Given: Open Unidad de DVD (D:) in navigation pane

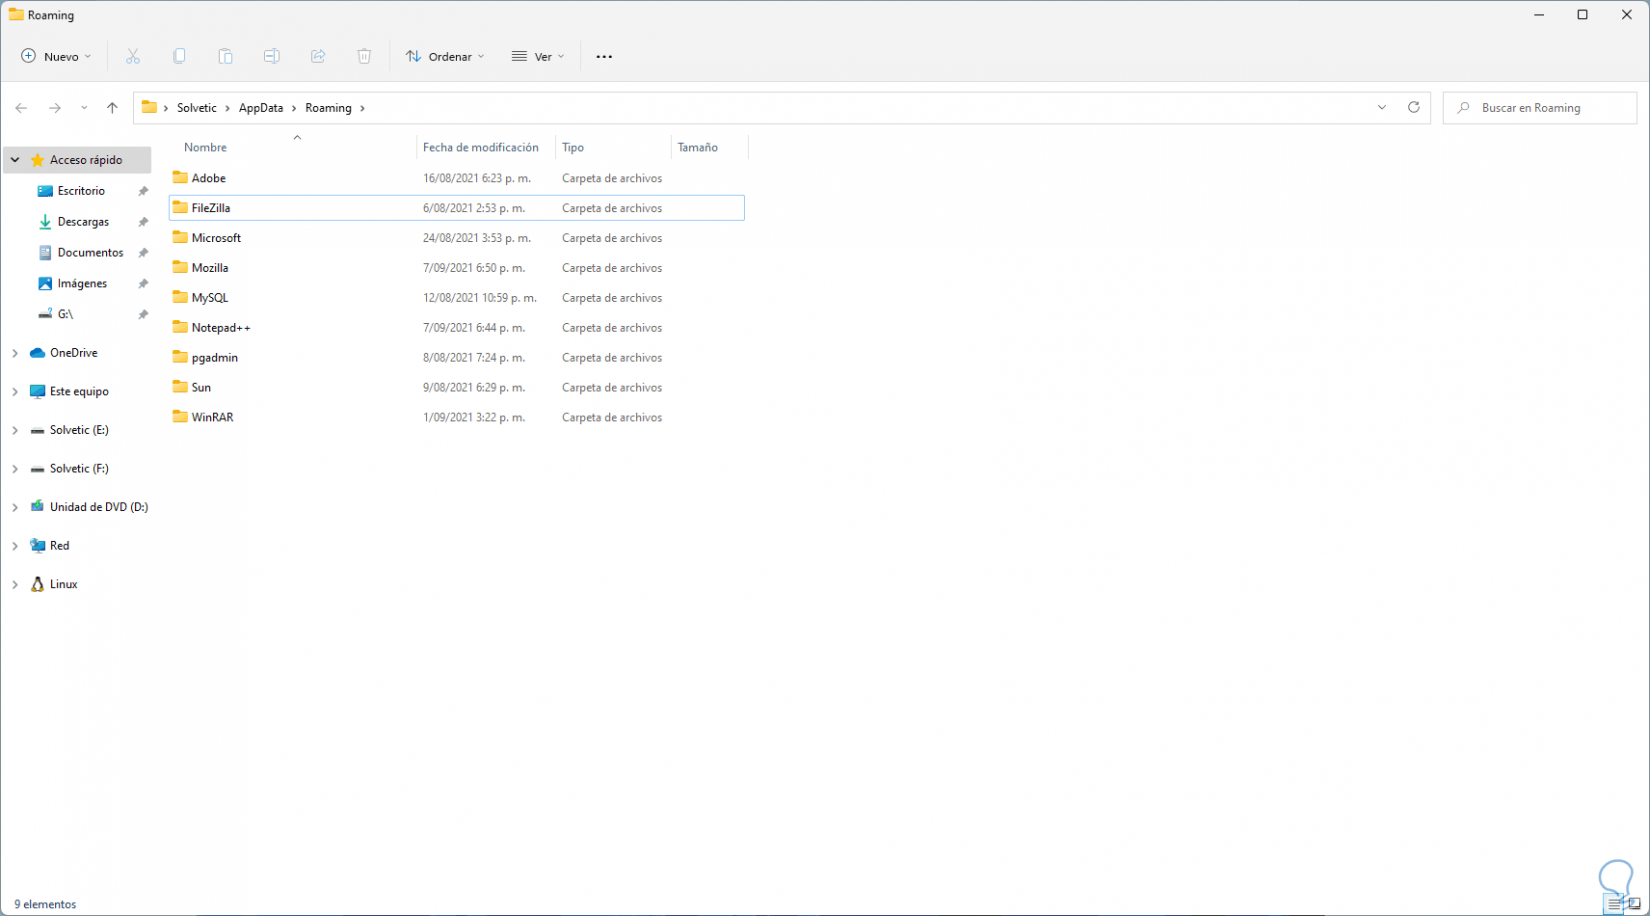Looking at the screenshot, I should [x=98, y=507].
